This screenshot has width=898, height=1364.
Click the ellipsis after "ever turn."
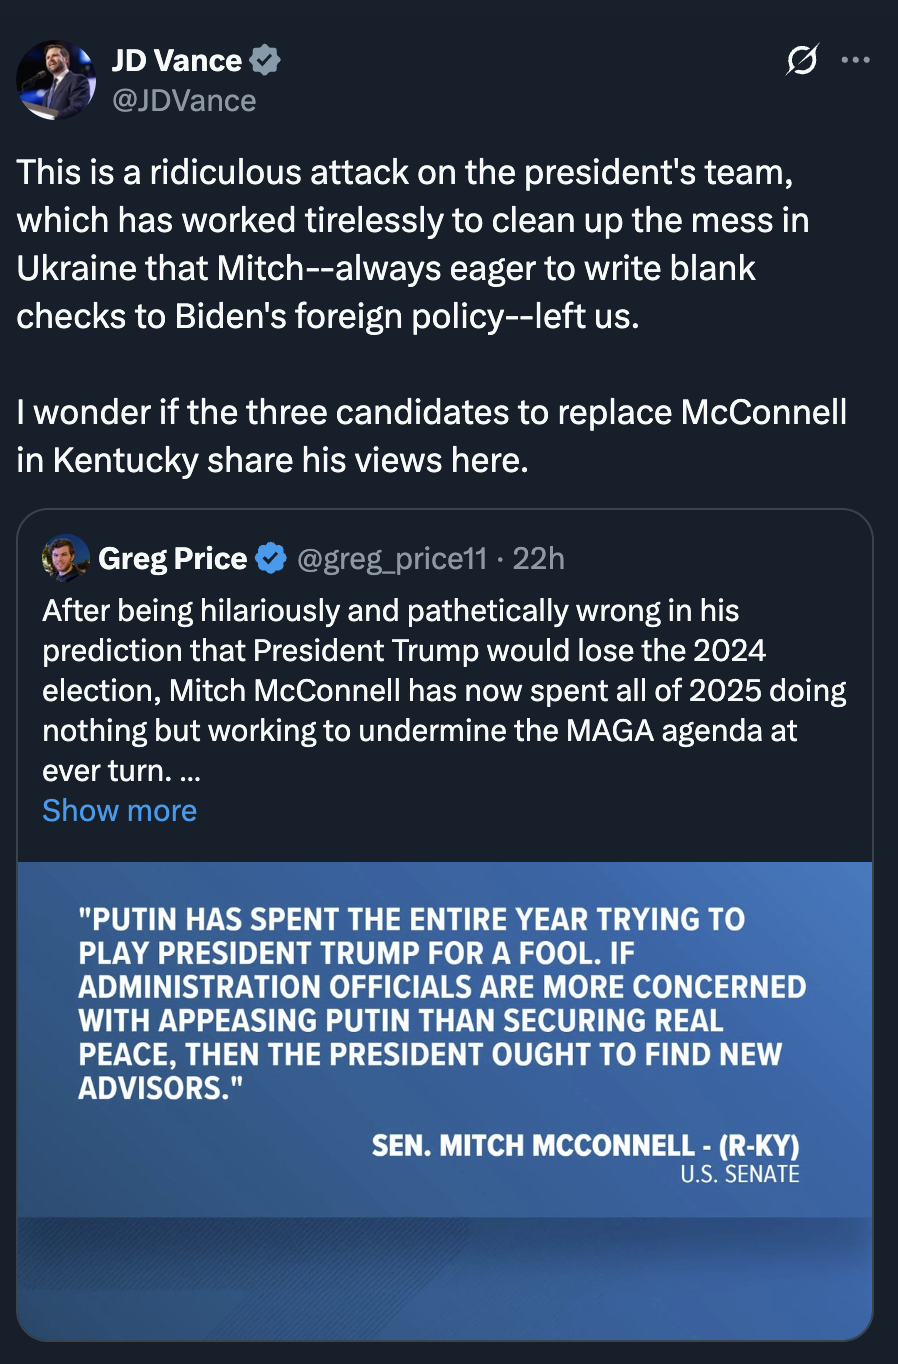click(x=190, y=772)
